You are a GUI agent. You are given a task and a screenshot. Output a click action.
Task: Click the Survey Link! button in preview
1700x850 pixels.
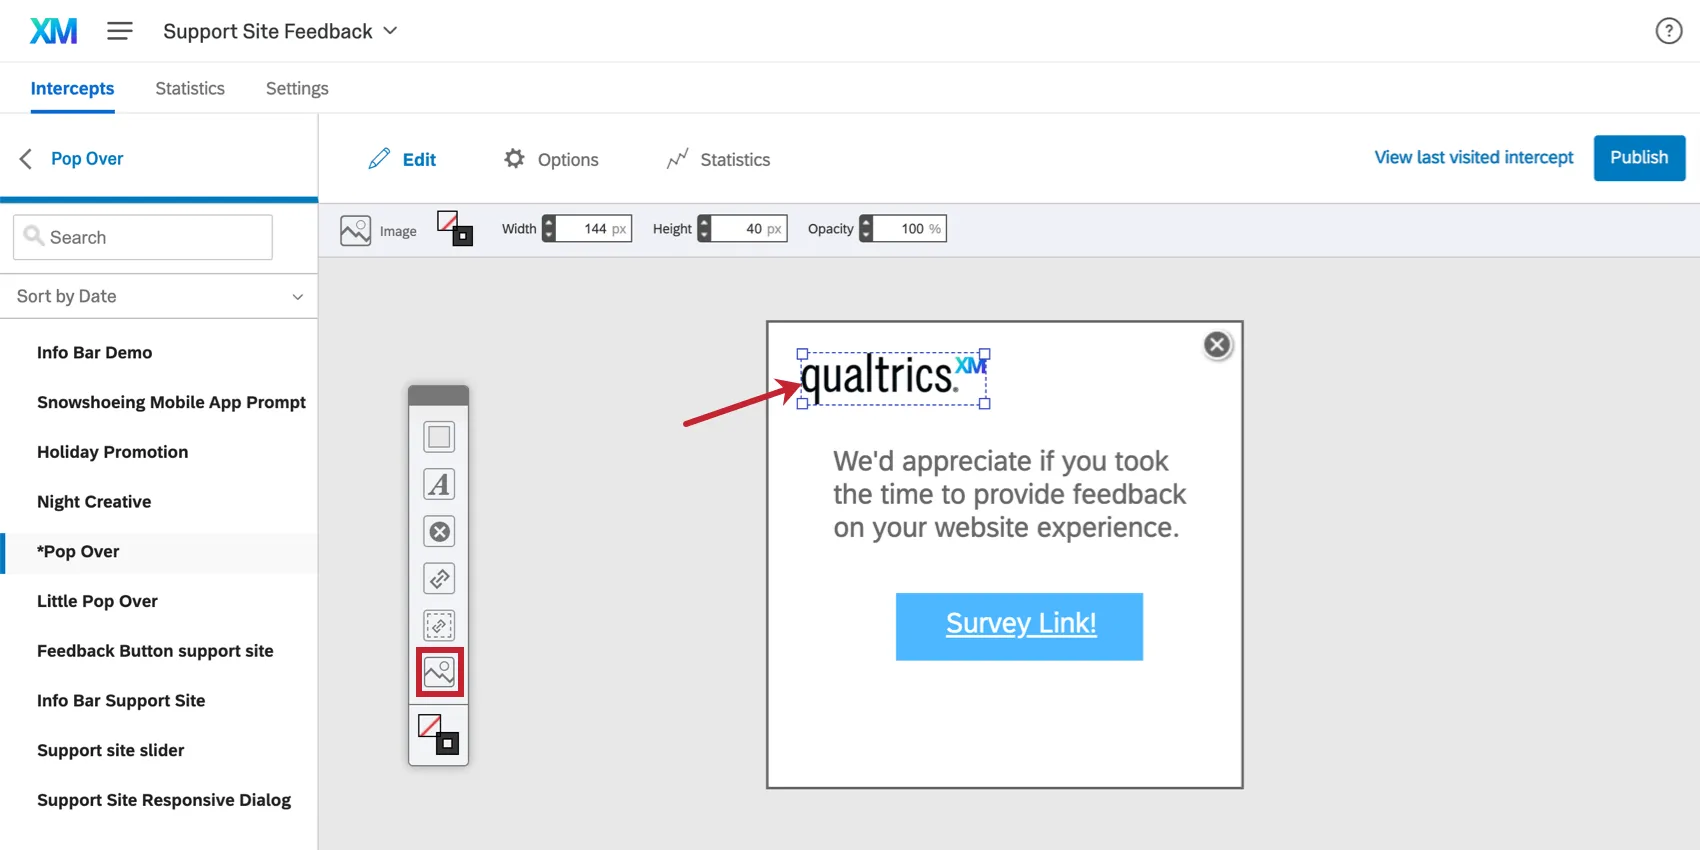coord(1019,626)
